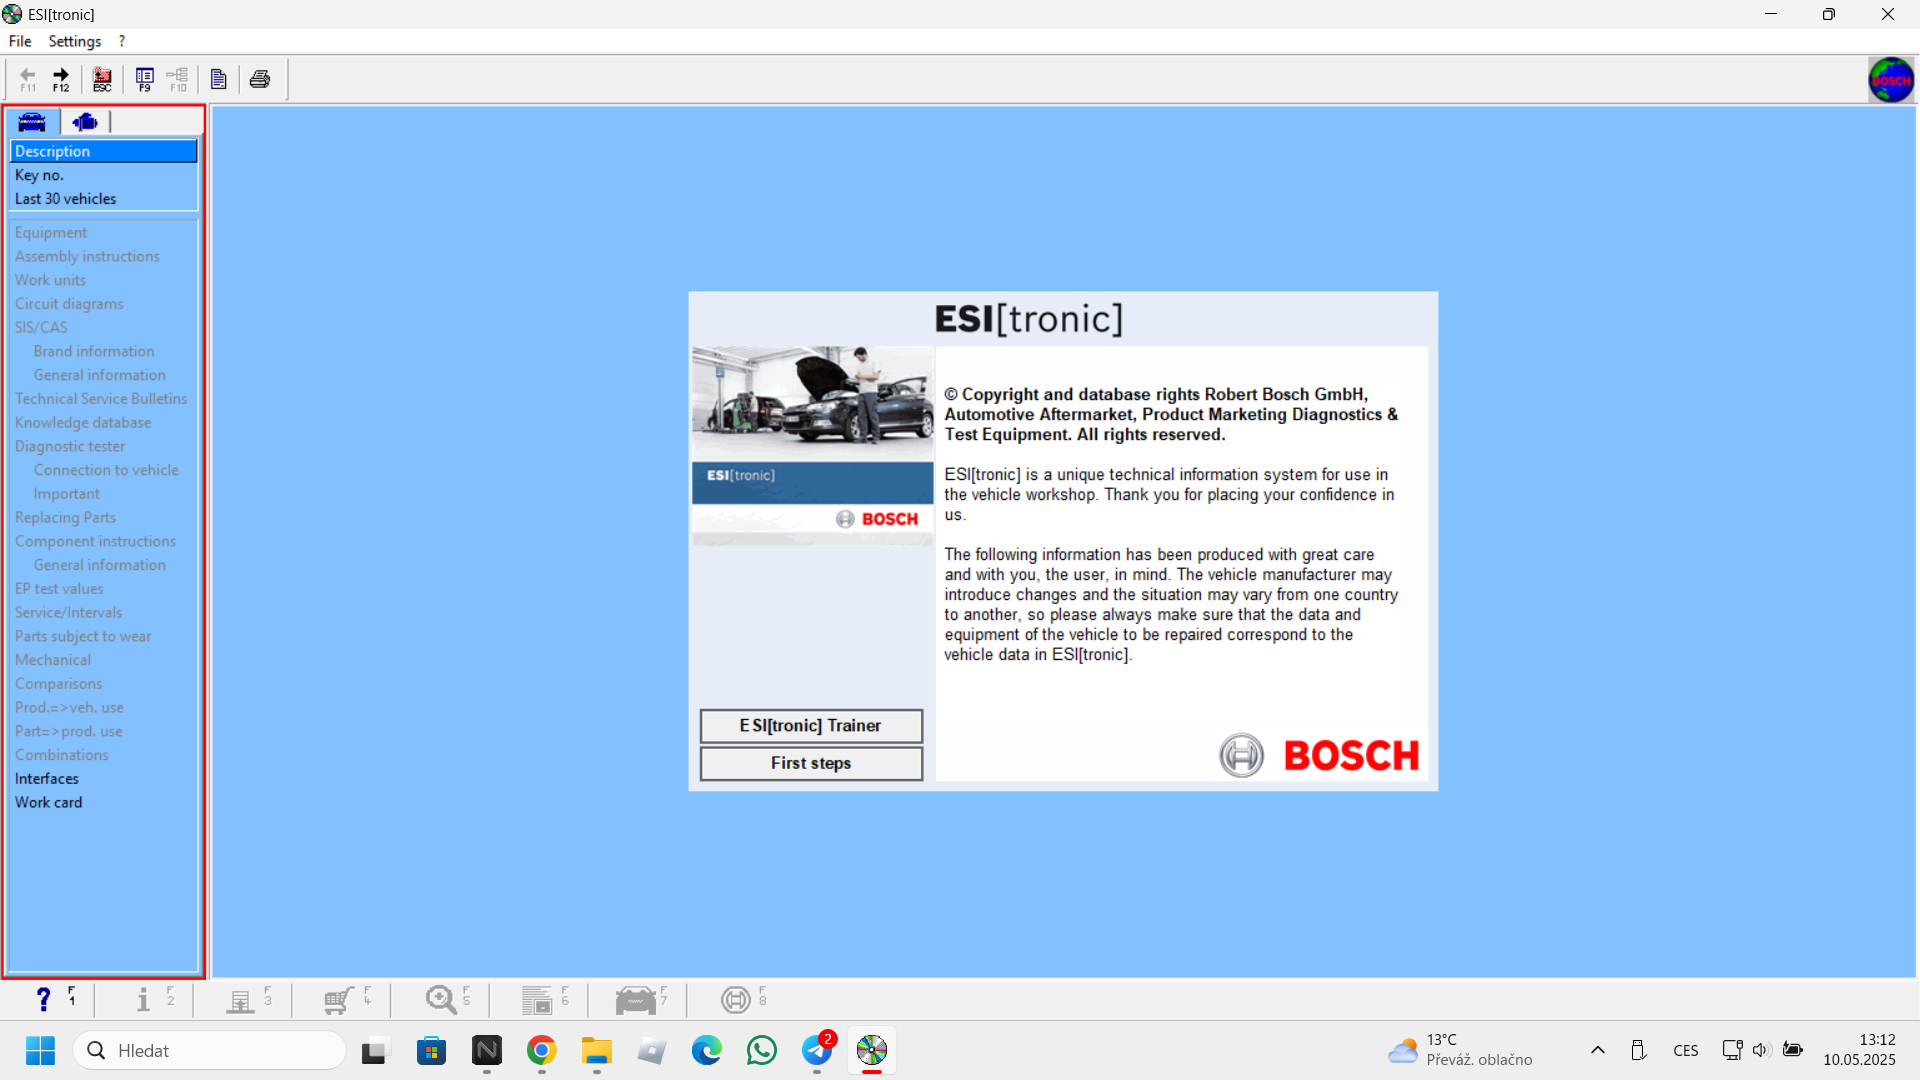Click the F2 information icon
The height and width of the screenshot is (1080, 1920).
[143, 999]
